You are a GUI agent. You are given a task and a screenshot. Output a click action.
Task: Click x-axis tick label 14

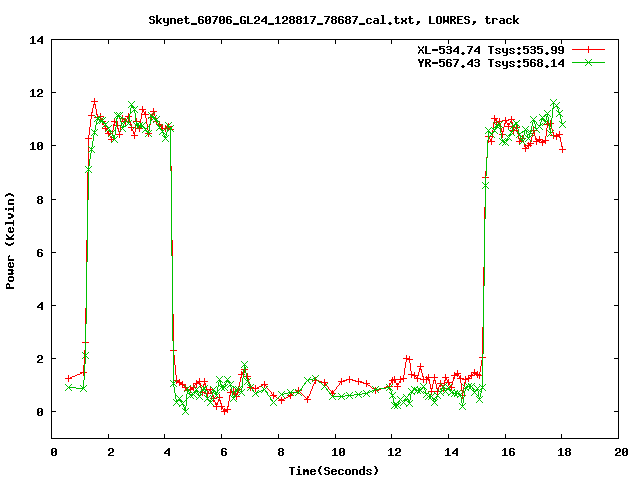[451, 452]
